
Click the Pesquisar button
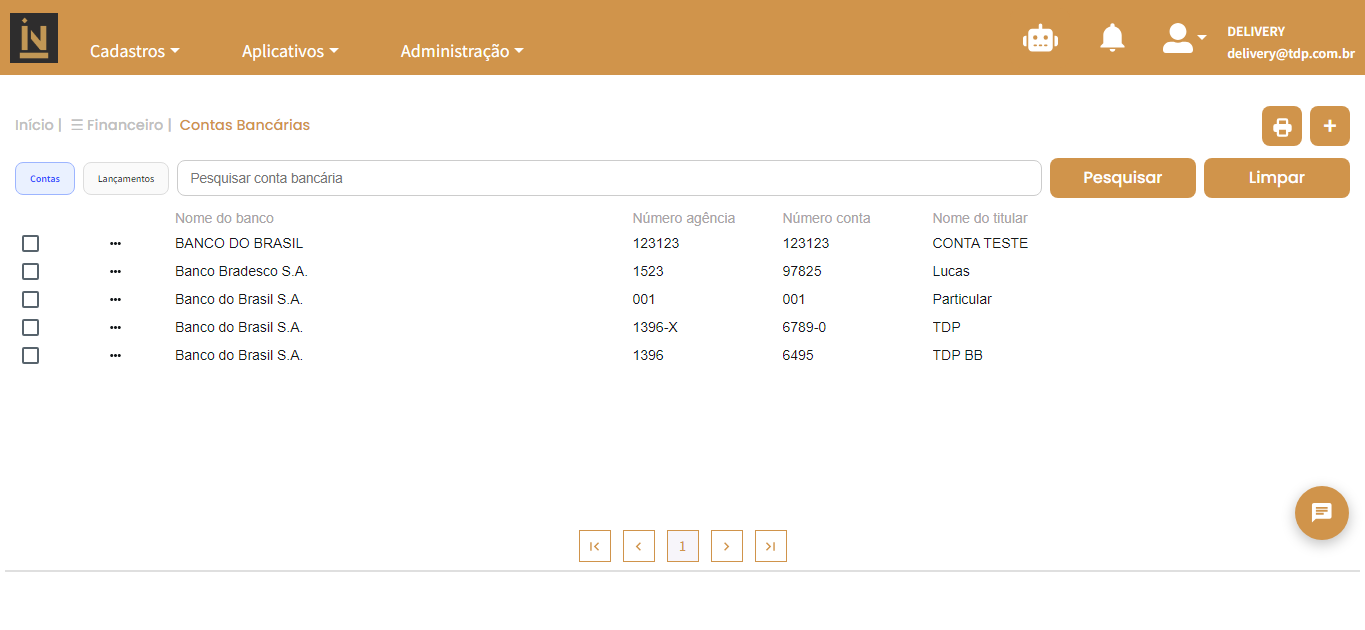pos(1123,178)
